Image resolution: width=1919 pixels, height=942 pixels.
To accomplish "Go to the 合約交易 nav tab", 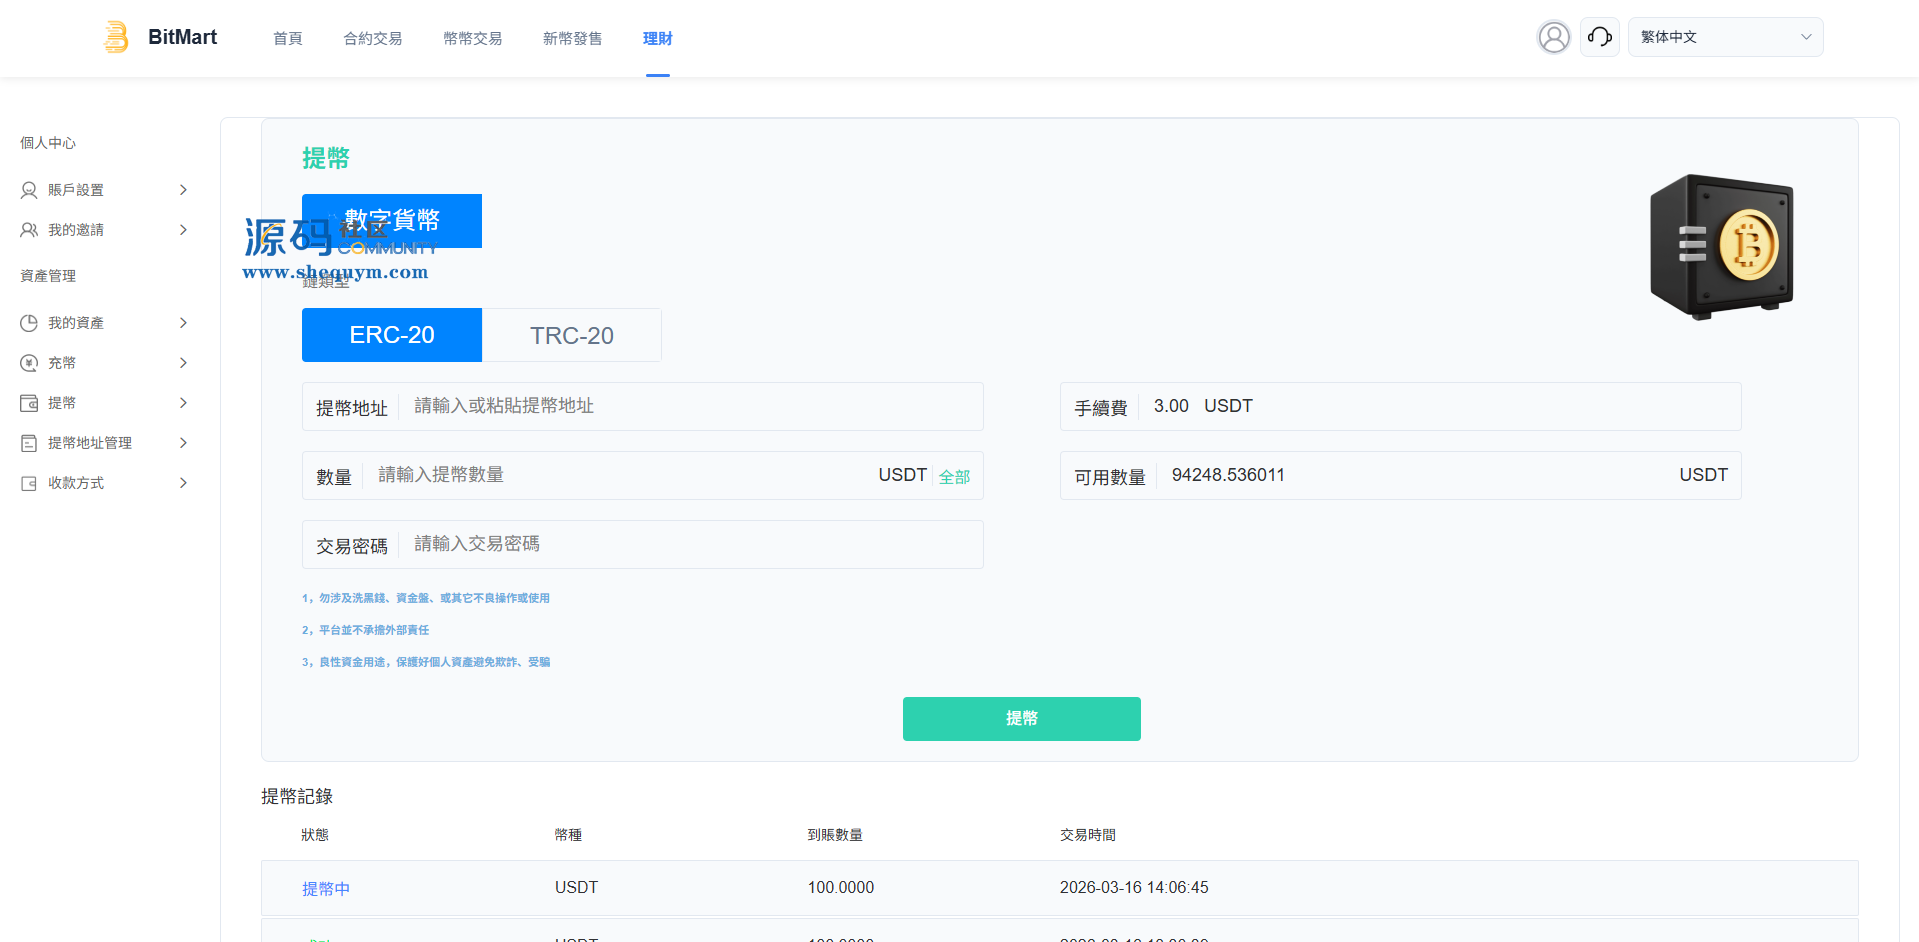I will 372,38.
